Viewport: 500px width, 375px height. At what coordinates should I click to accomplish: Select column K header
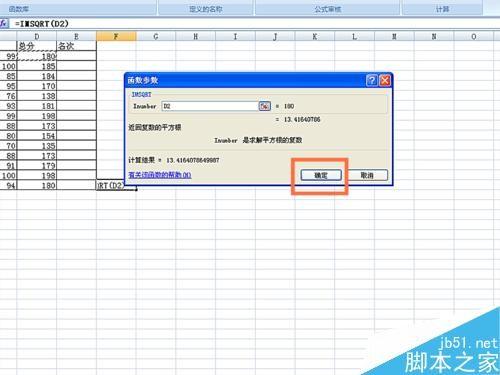tap(315, 36)
